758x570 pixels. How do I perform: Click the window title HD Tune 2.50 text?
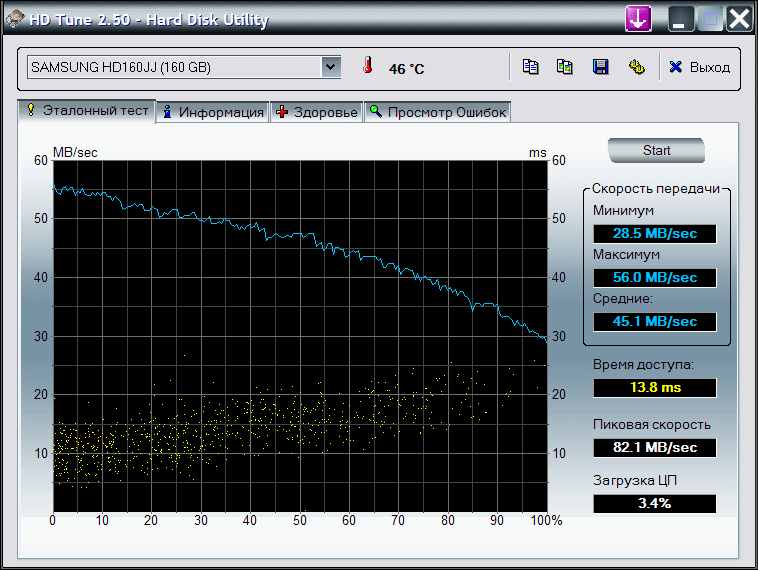point(149,20)
